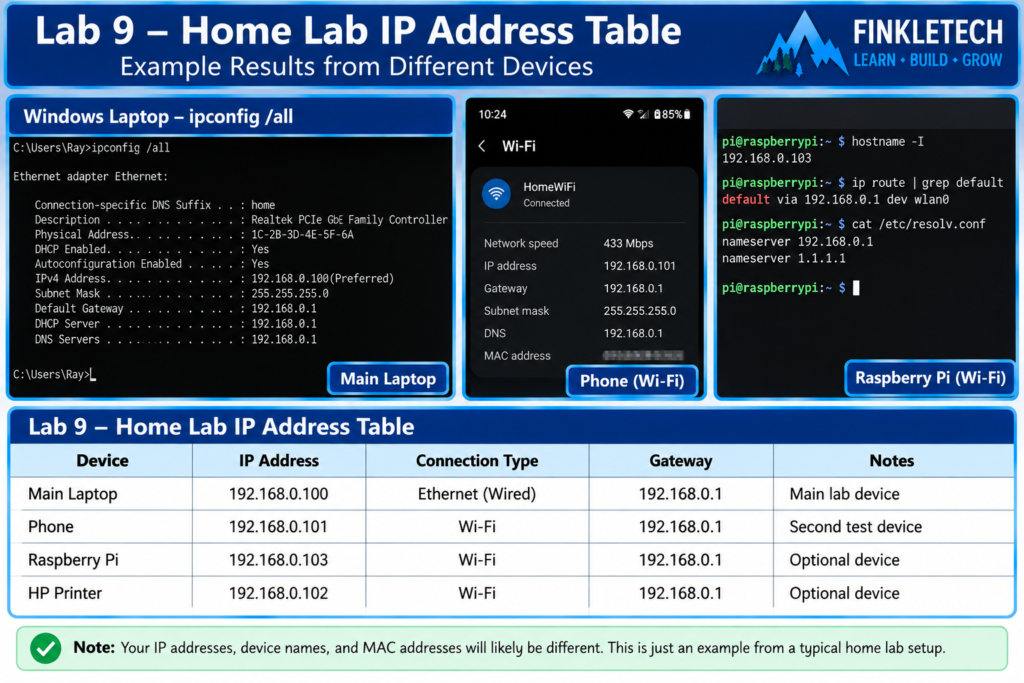Viewport: 1024px width, 683px height.
Task: Click the Wi-Fi signal icon in phone status bar
Action: pos(628,114)
